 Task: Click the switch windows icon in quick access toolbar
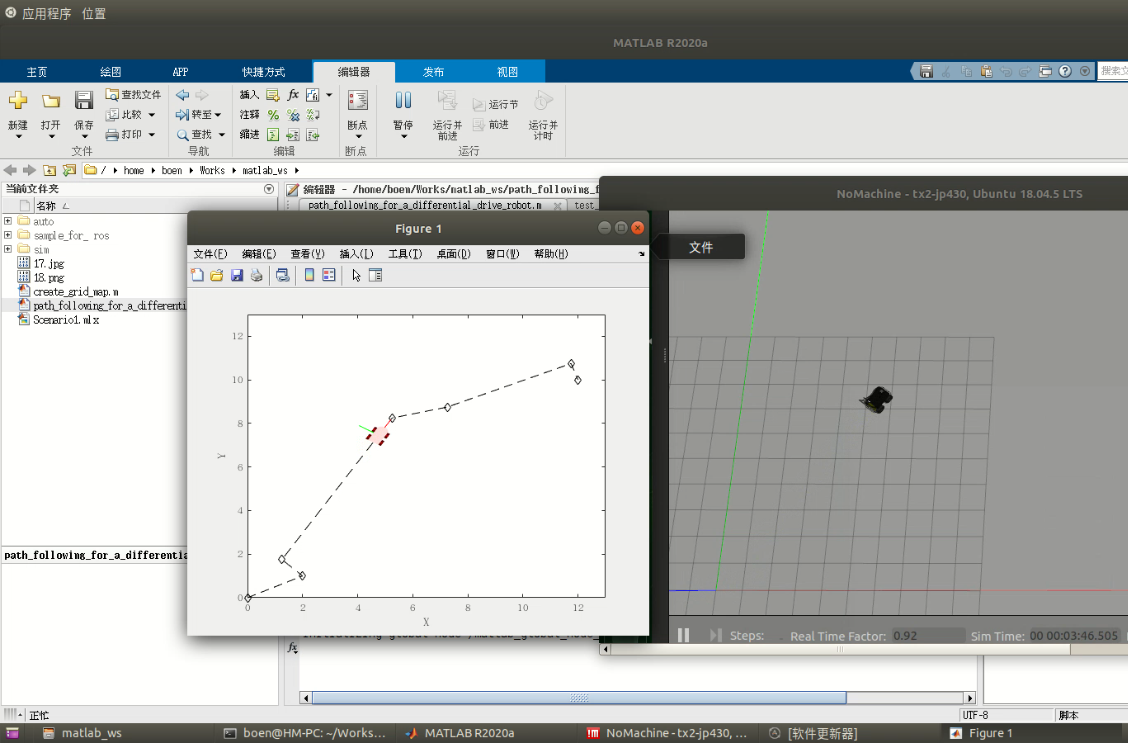point(1045,71)
